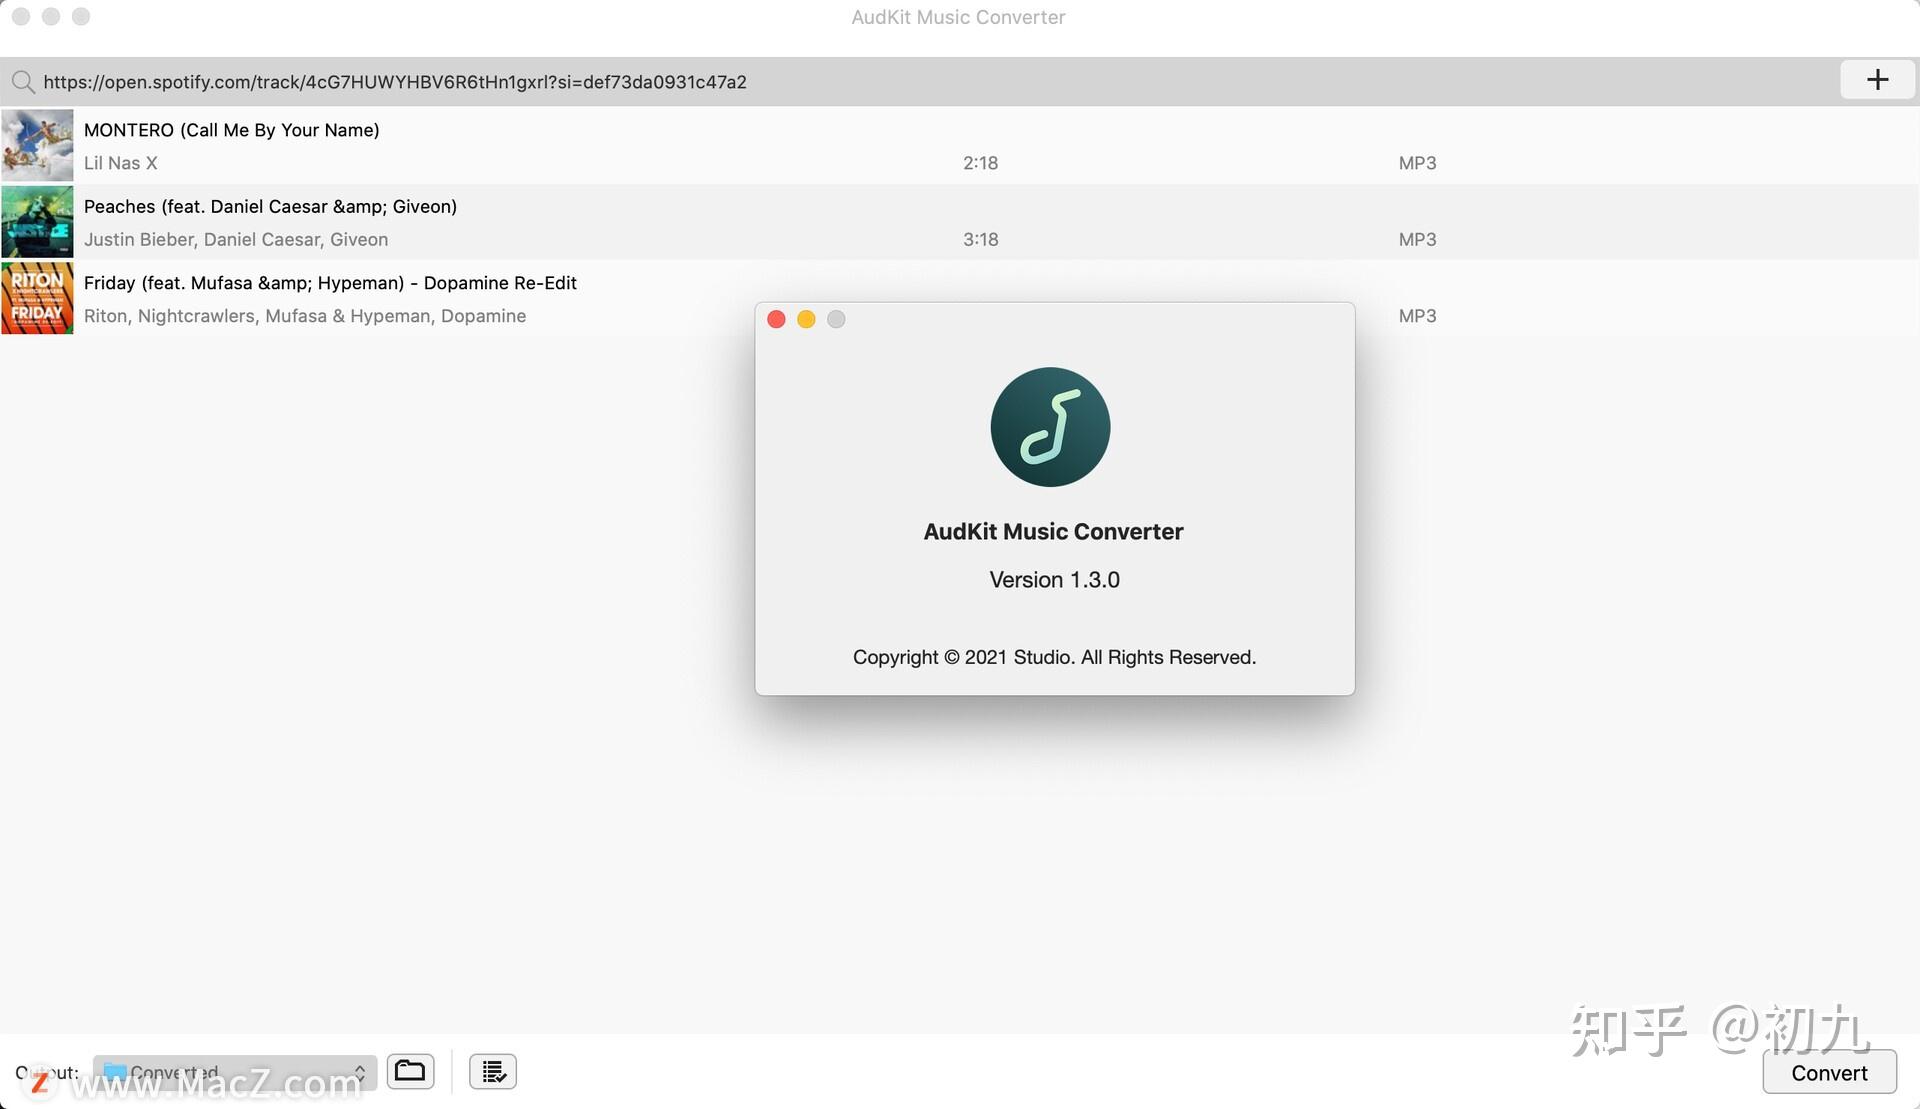Viewport: 1920px width, 1109px height.
Task: Open the converted history list icon
Action: (x=493, y=1072)
